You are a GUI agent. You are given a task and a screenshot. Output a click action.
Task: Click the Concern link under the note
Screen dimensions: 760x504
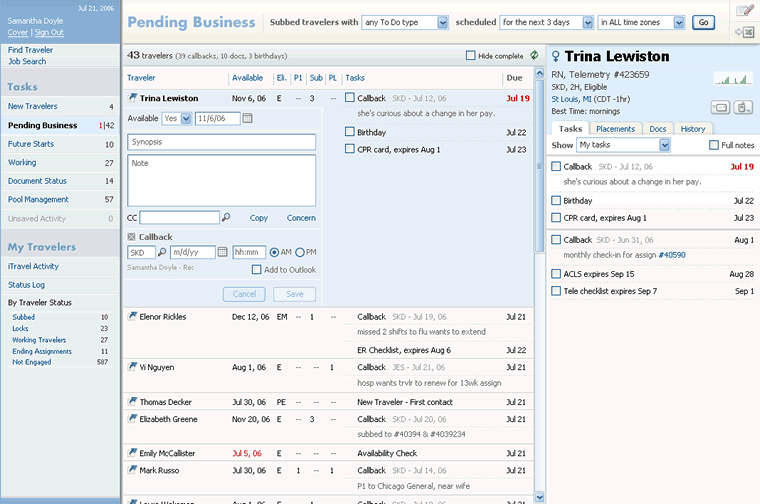point(301,218)
